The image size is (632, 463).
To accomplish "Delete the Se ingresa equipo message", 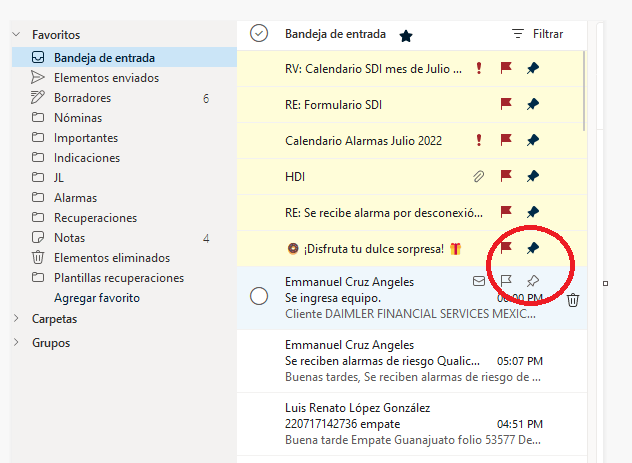I will (573, 300).
